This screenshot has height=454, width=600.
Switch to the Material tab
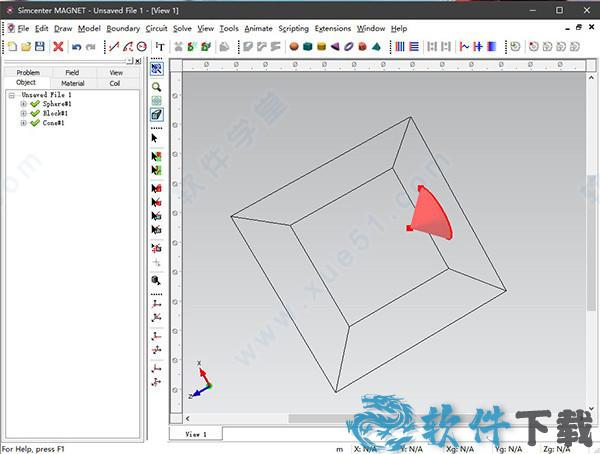tap(73, 83)
